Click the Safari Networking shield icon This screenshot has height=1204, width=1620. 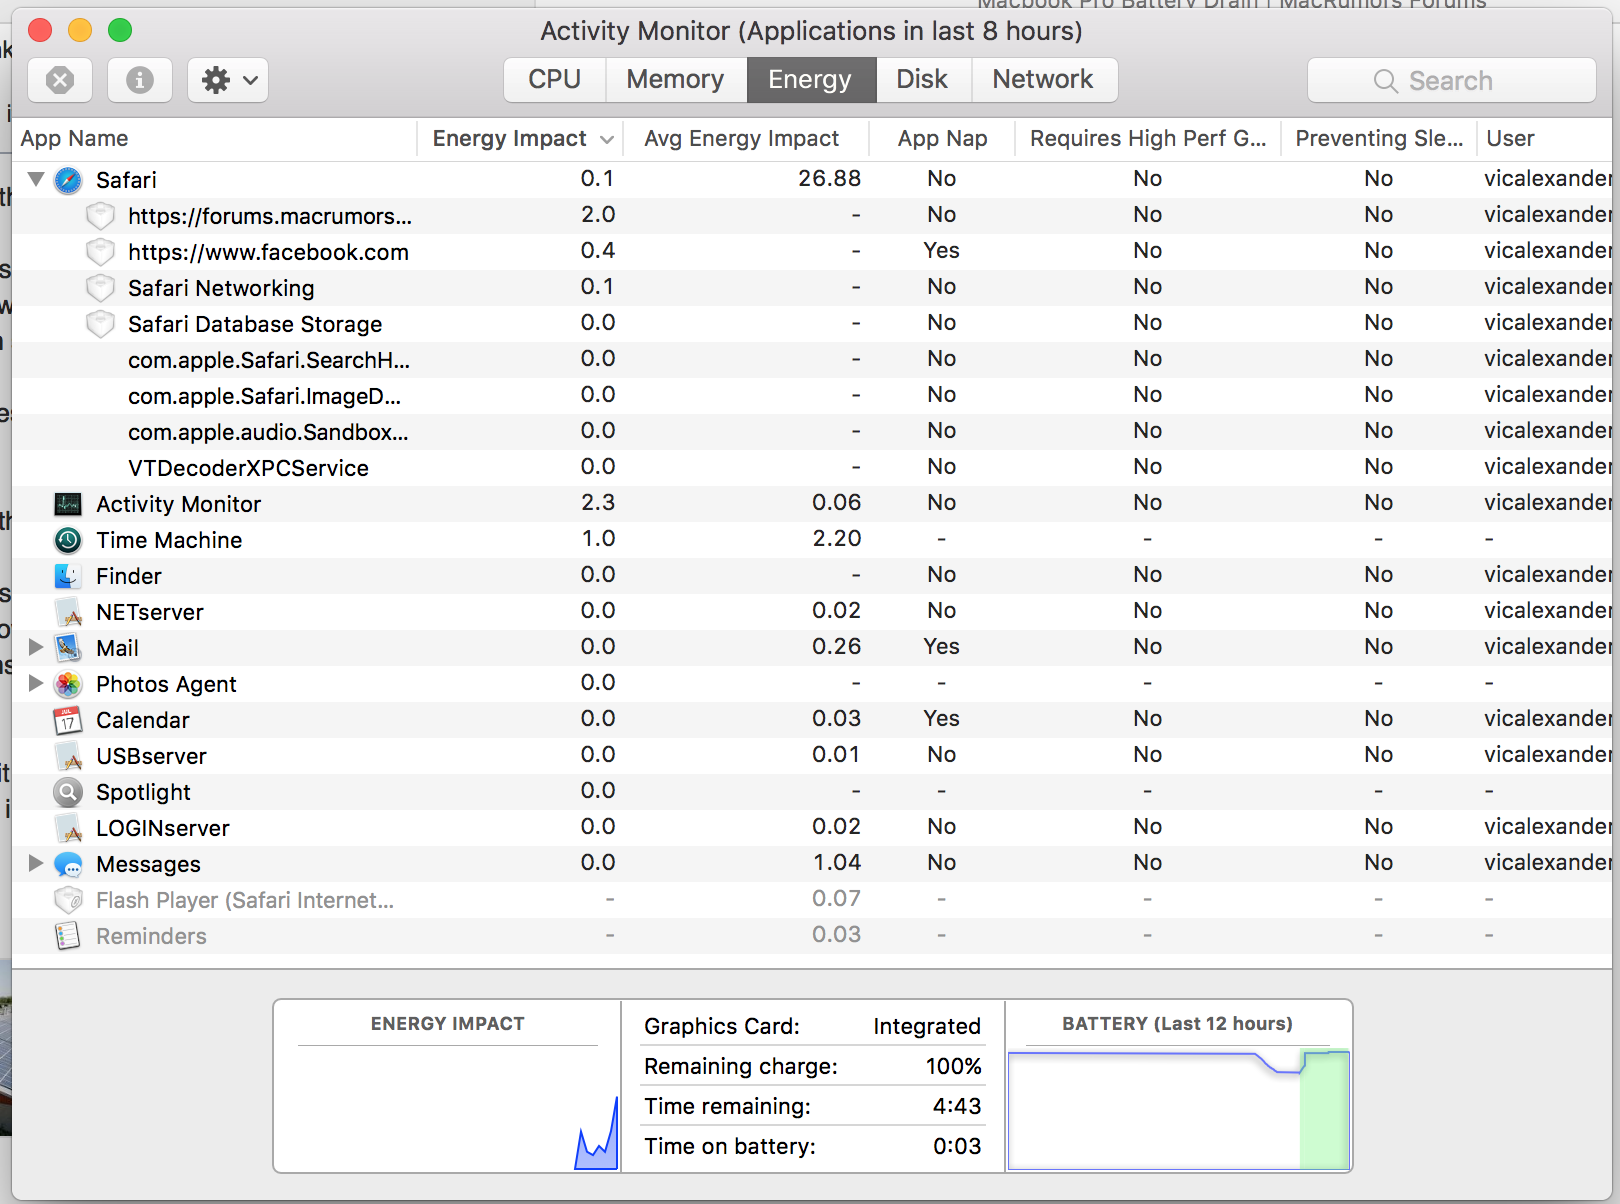(x=100, y=288)
